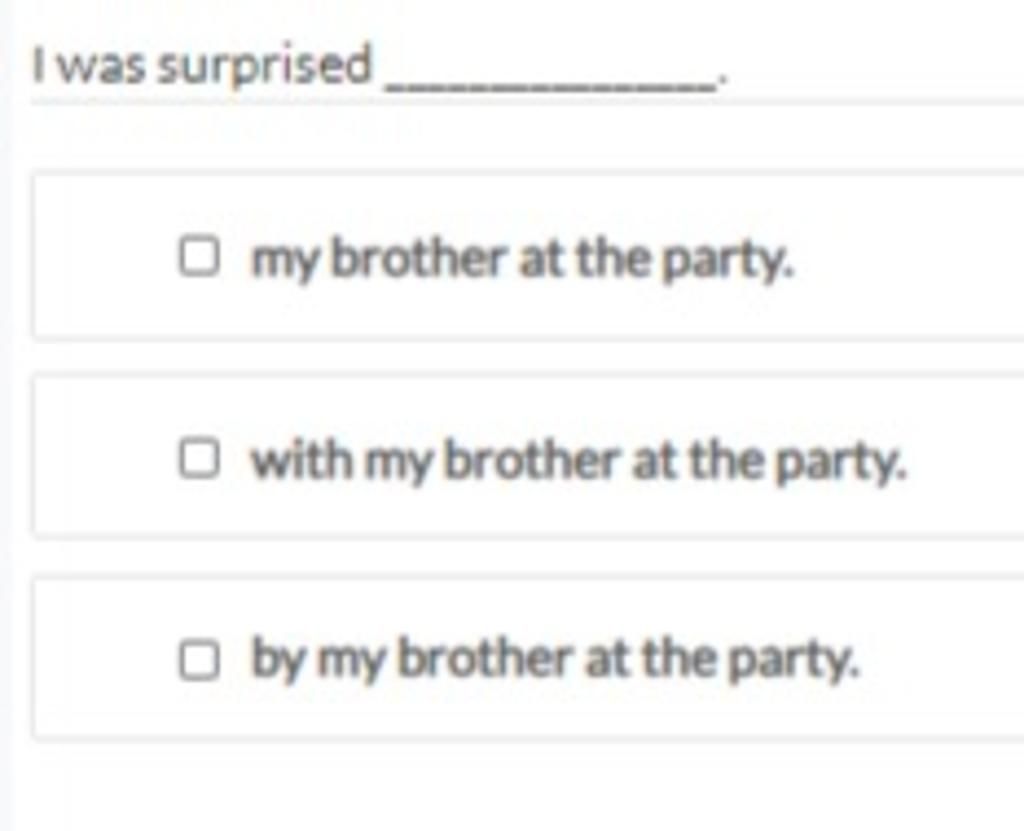The height and width of the screenshot is (831, 1024).
Task: Click the period ending the question blank
Action: tap(722, 80)
